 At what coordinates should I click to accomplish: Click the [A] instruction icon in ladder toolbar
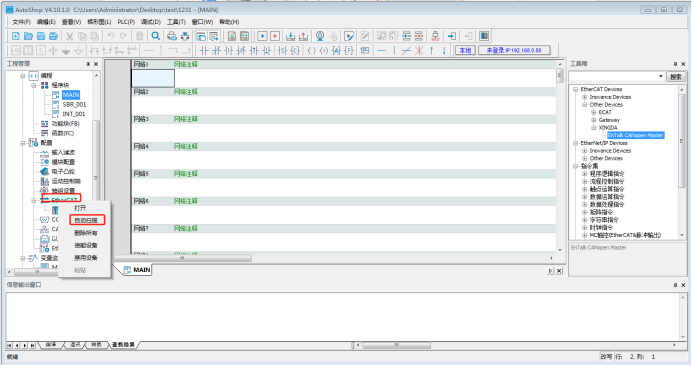click(336, 51)
